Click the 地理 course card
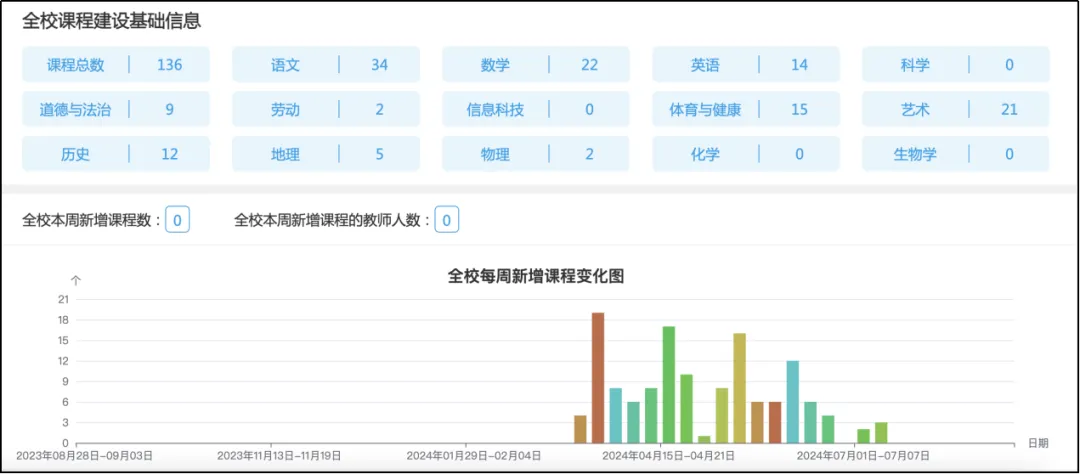 (x=326, y=155)
